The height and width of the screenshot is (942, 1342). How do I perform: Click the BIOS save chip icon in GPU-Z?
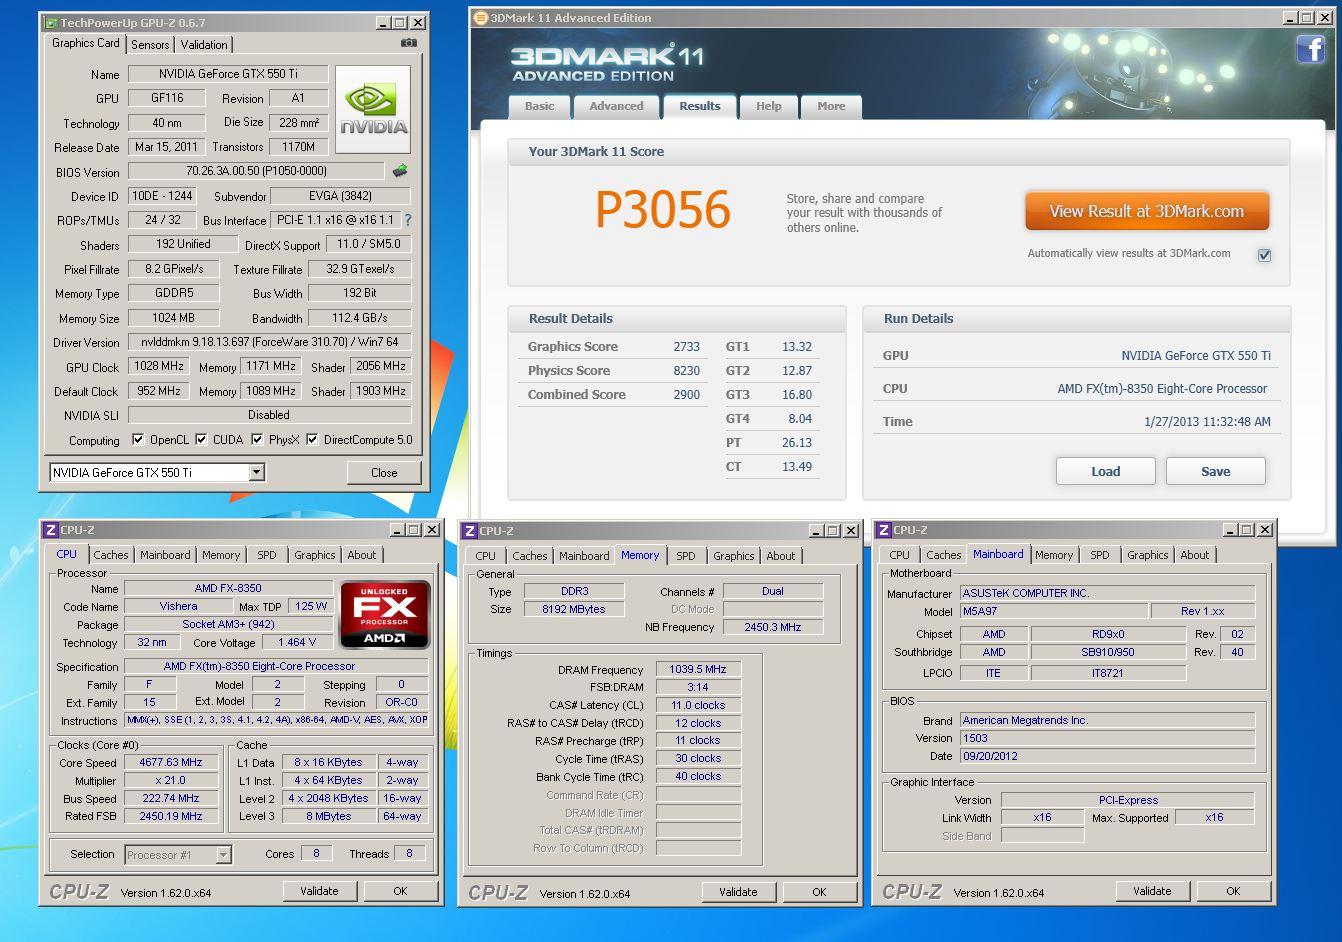[400, 171]
